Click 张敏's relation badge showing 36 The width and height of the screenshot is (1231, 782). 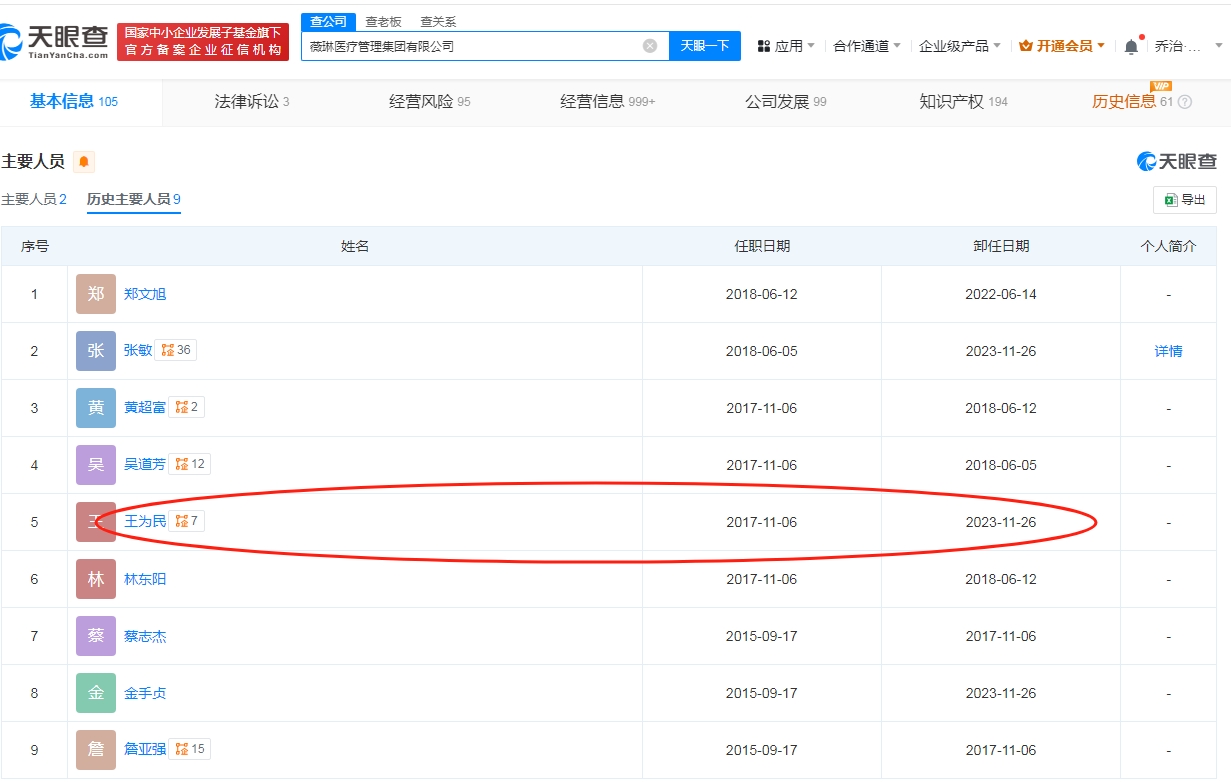click(176, 350)
